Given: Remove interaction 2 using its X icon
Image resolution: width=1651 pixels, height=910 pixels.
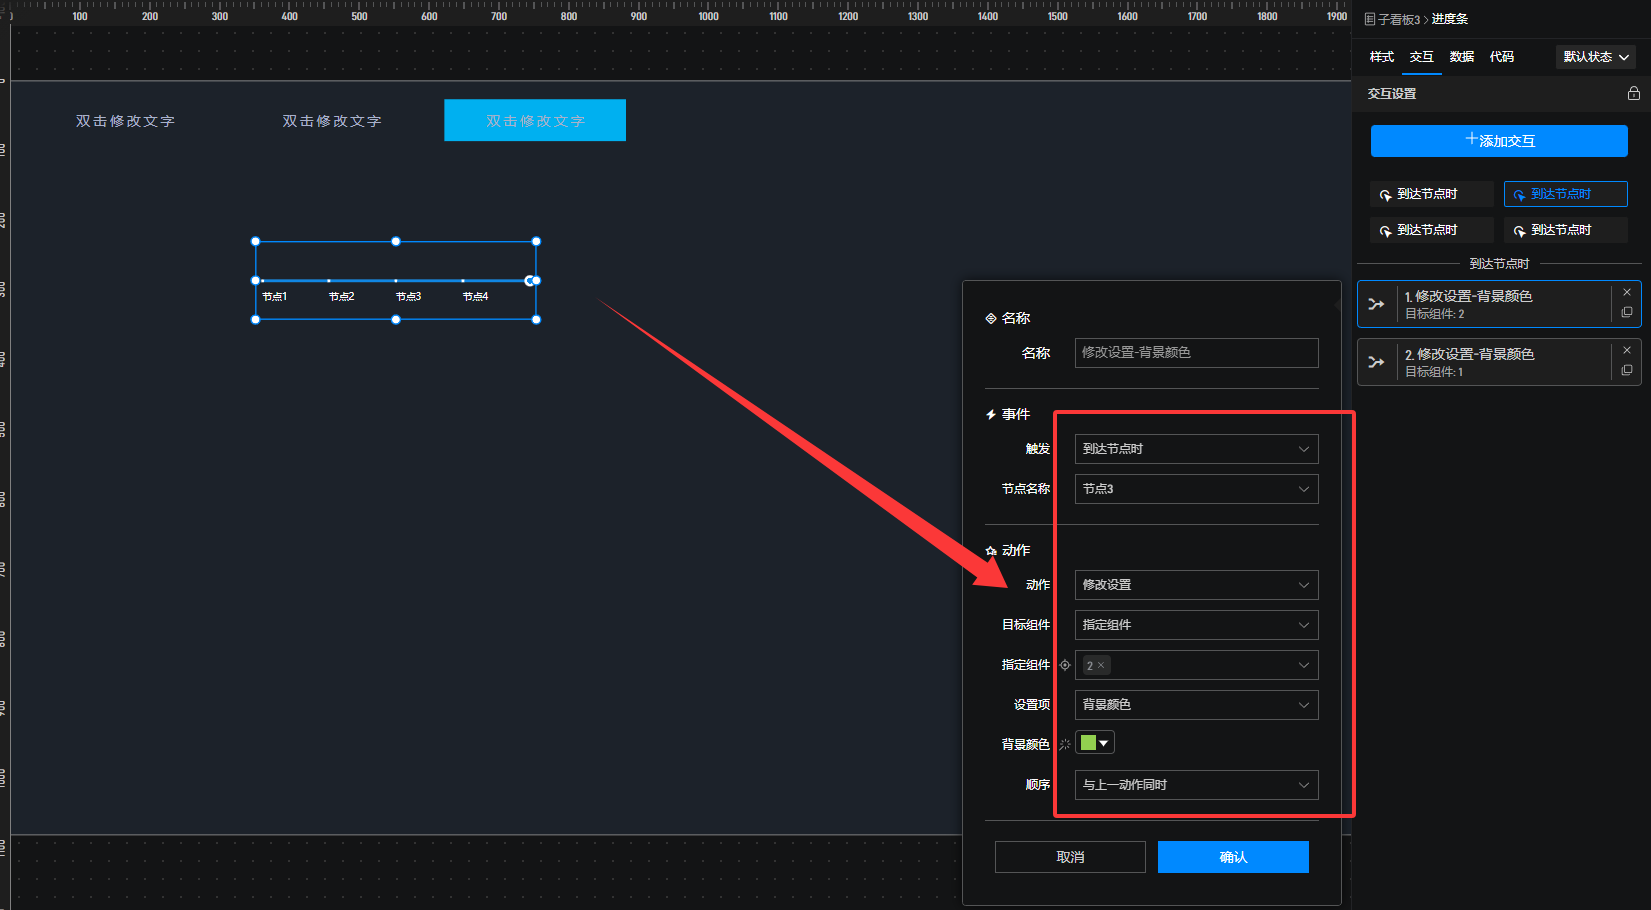Looking at the screenshot, I should (1627, 350).
